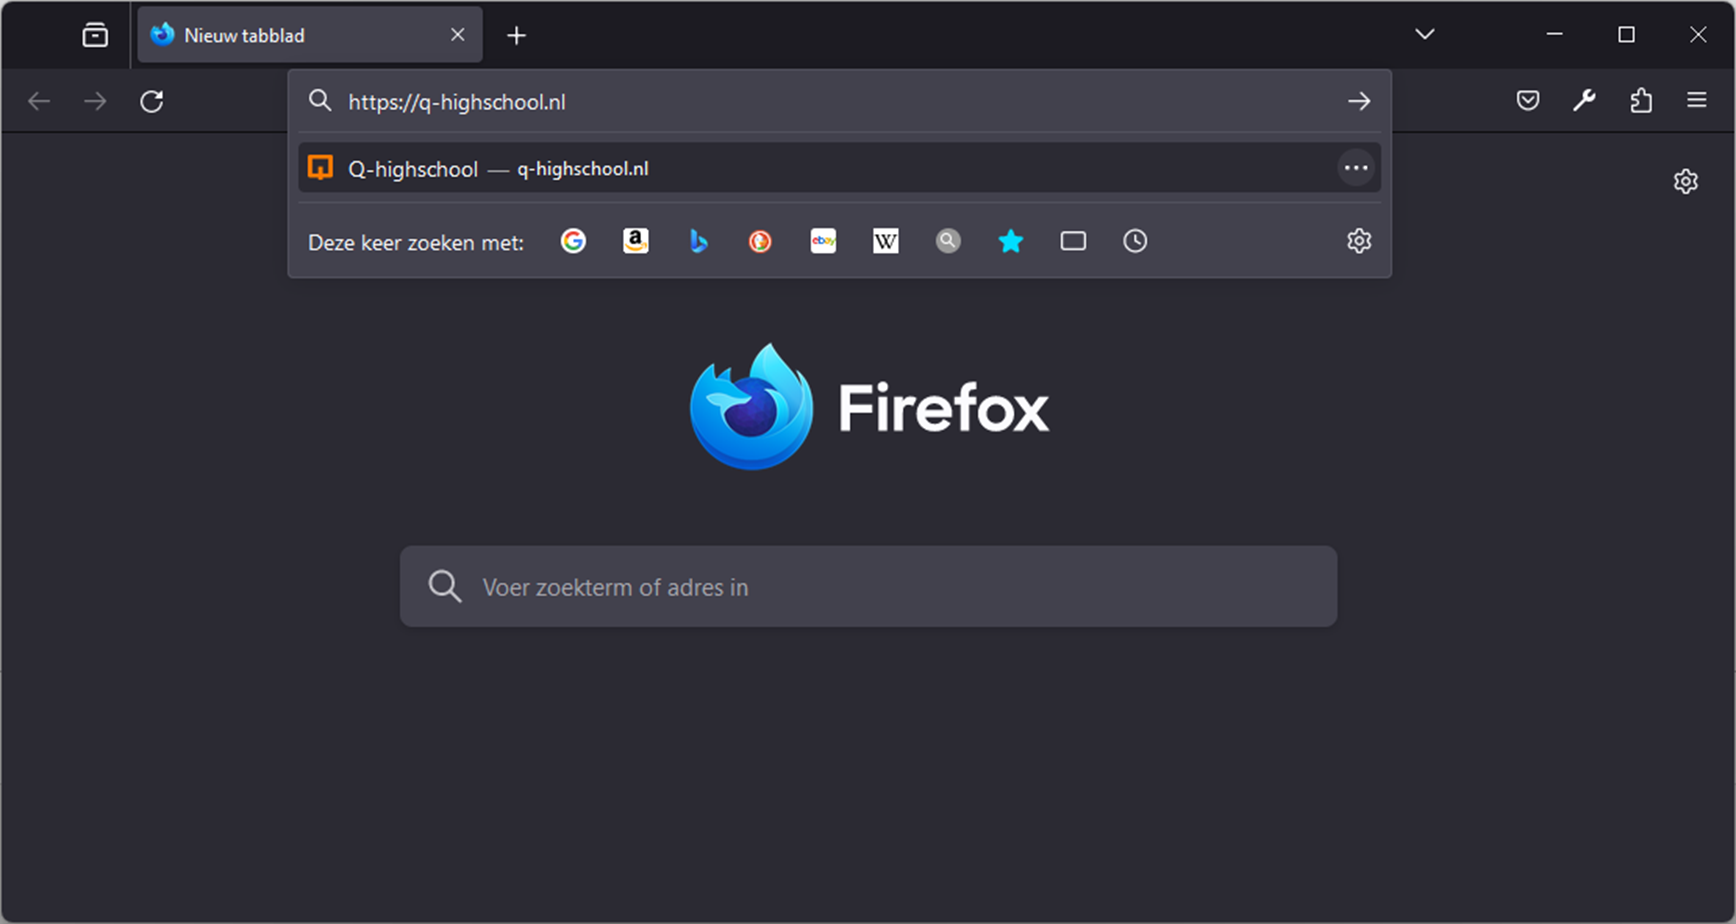Select the Q-highschool autocomplete suggestion
1736x924 pixels.
(x=700, y=168)
